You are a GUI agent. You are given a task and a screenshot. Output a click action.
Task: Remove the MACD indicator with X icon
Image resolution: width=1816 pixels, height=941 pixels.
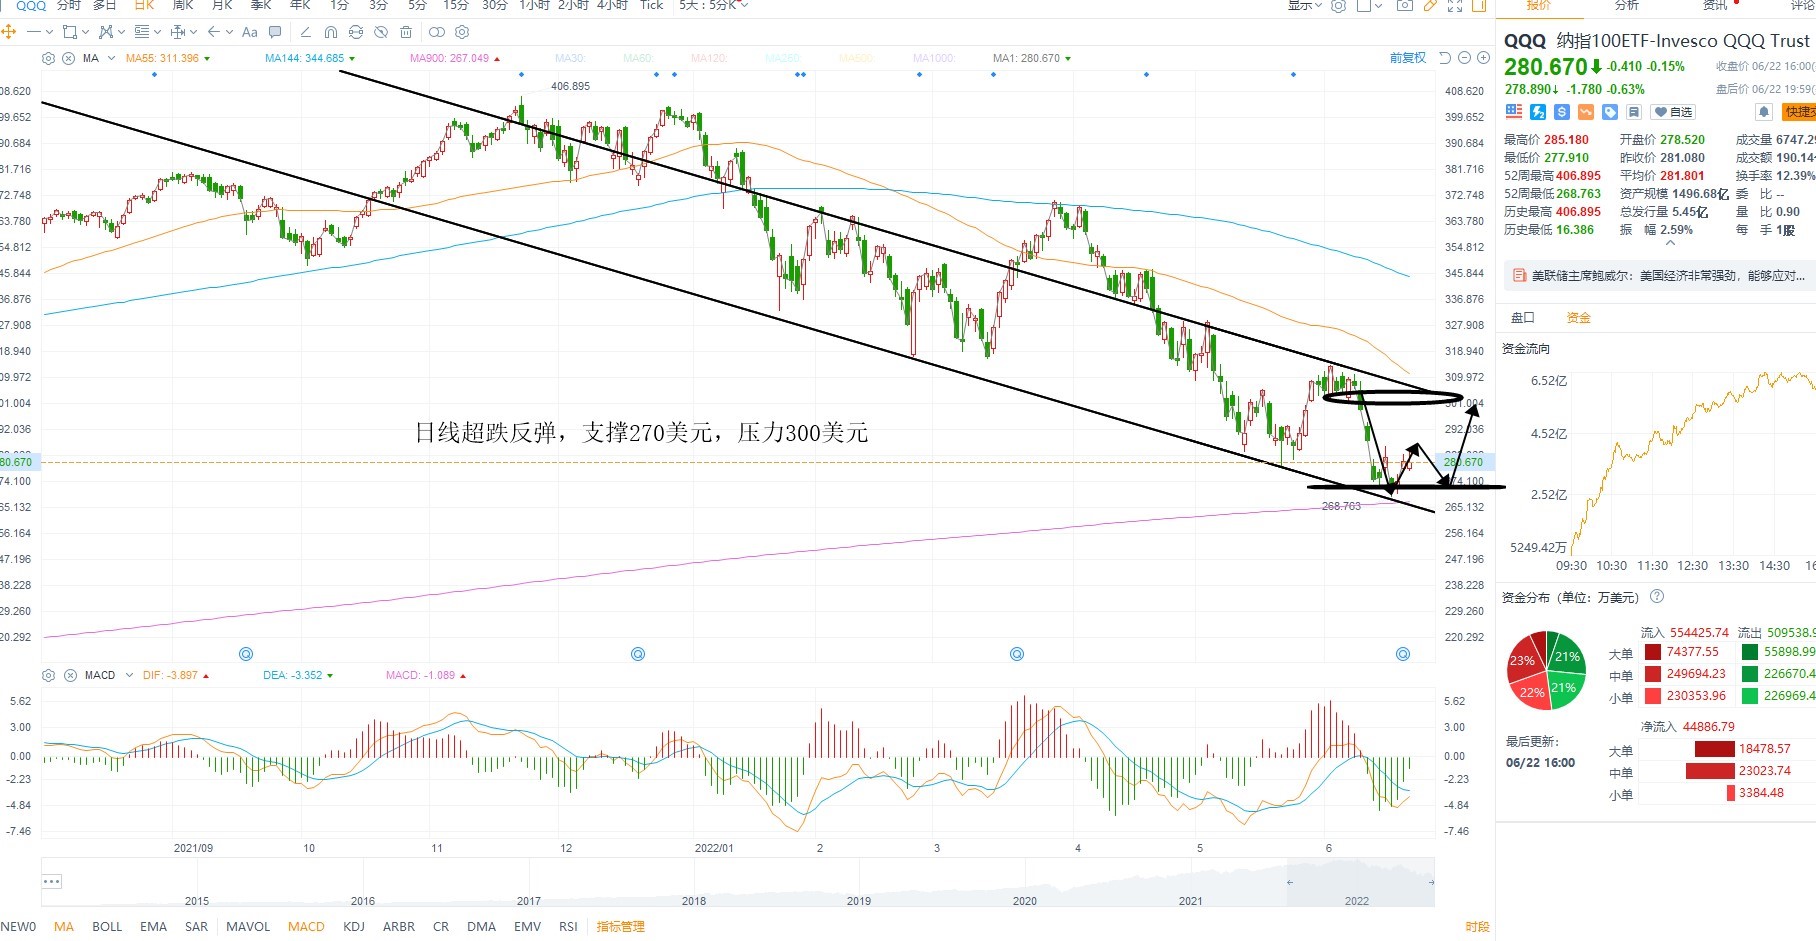click(x=71, y=675)
